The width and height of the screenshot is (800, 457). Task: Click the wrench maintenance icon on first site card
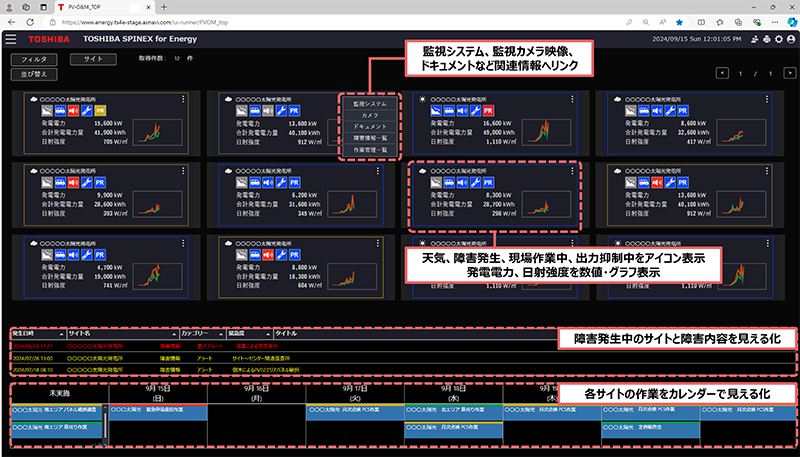click(x=85, y=111)
